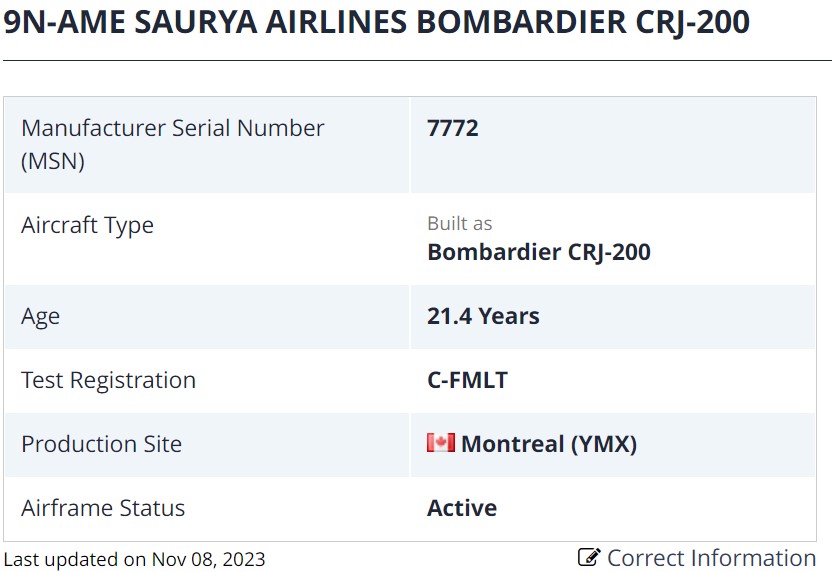Click the Montreal (YMX) production site text
This screenshot has width=832, height=572.
pyautogui.click(x=549, y=444)
